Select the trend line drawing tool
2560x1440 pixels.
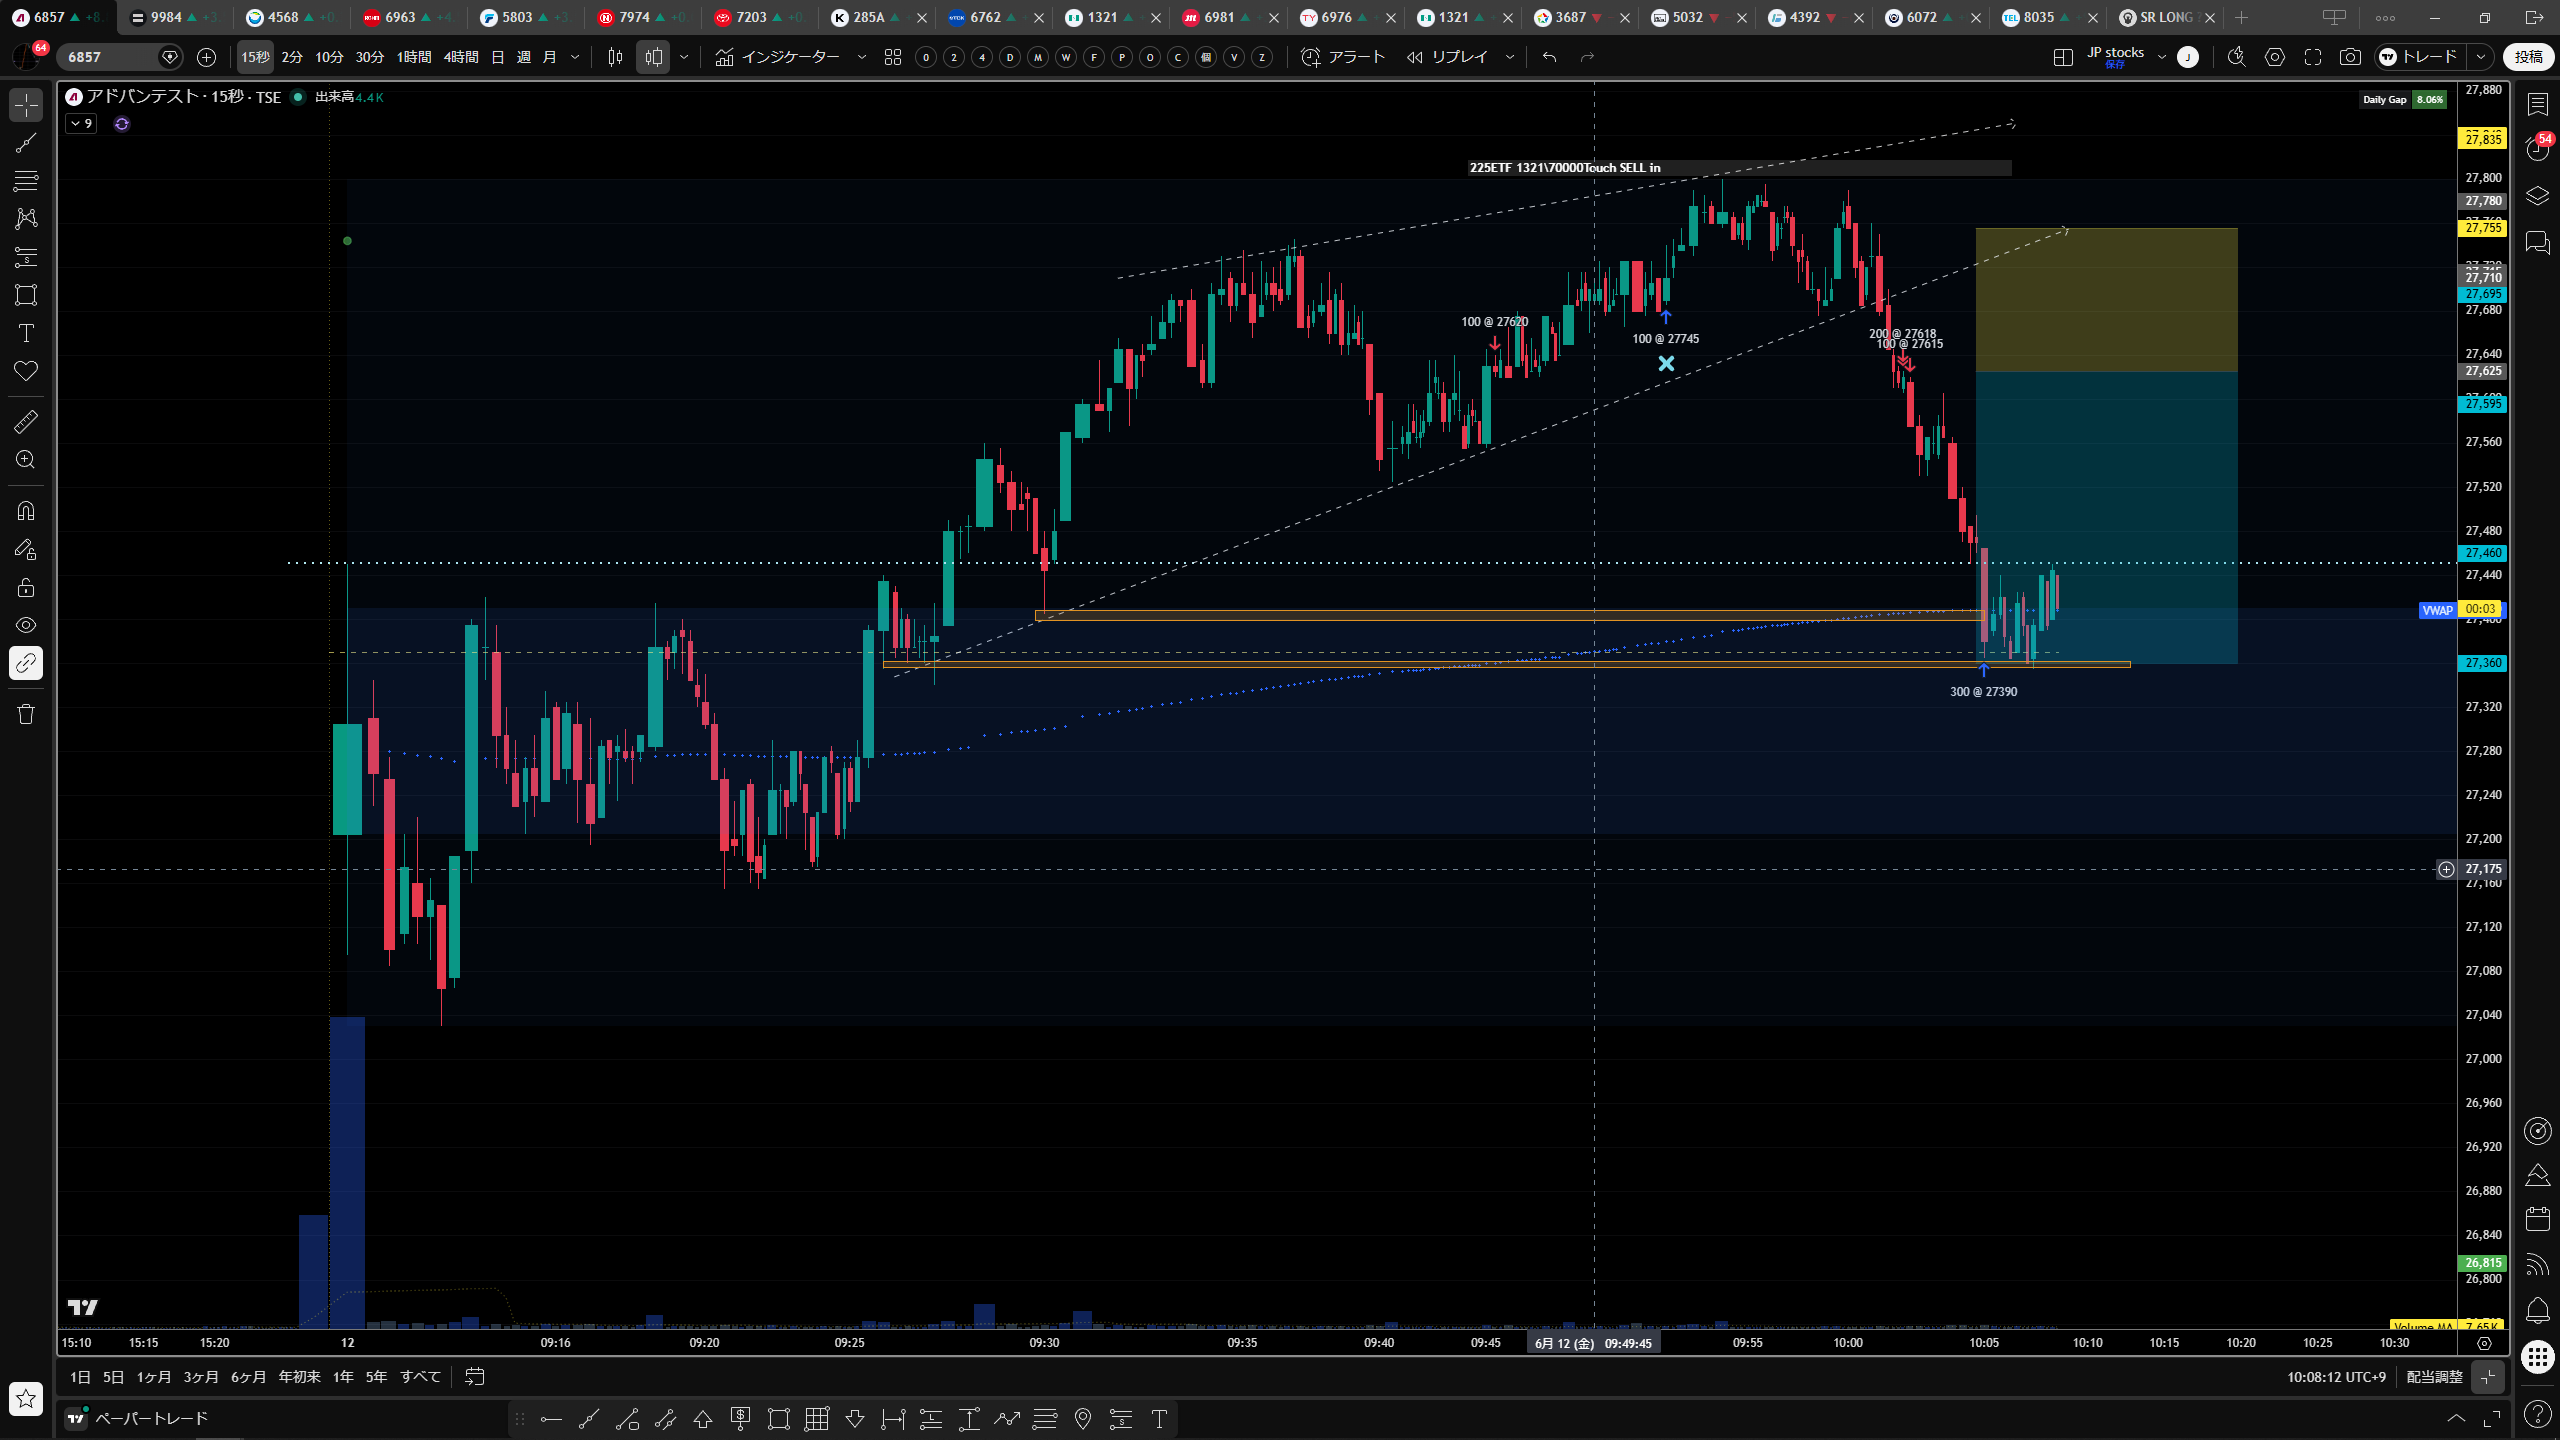[26, 143]
